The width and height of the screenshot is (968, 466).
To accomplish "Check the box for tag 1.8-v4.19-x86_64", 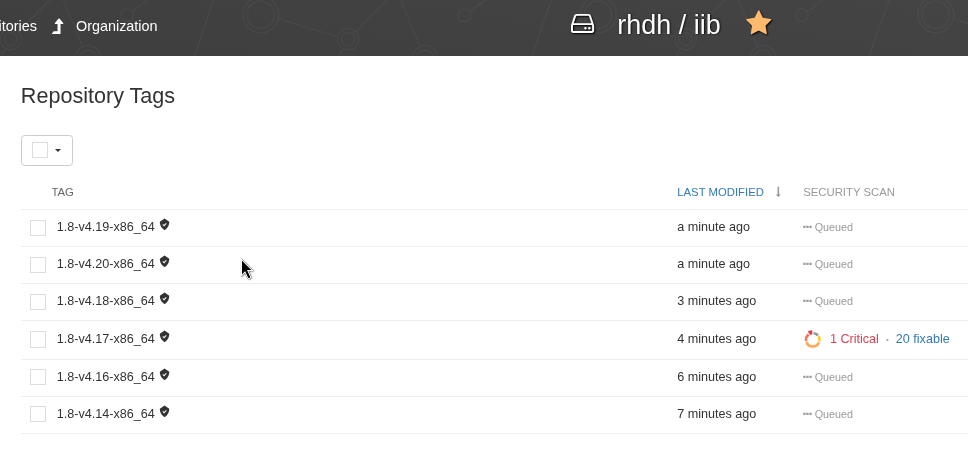I will (x=38, y=228).
